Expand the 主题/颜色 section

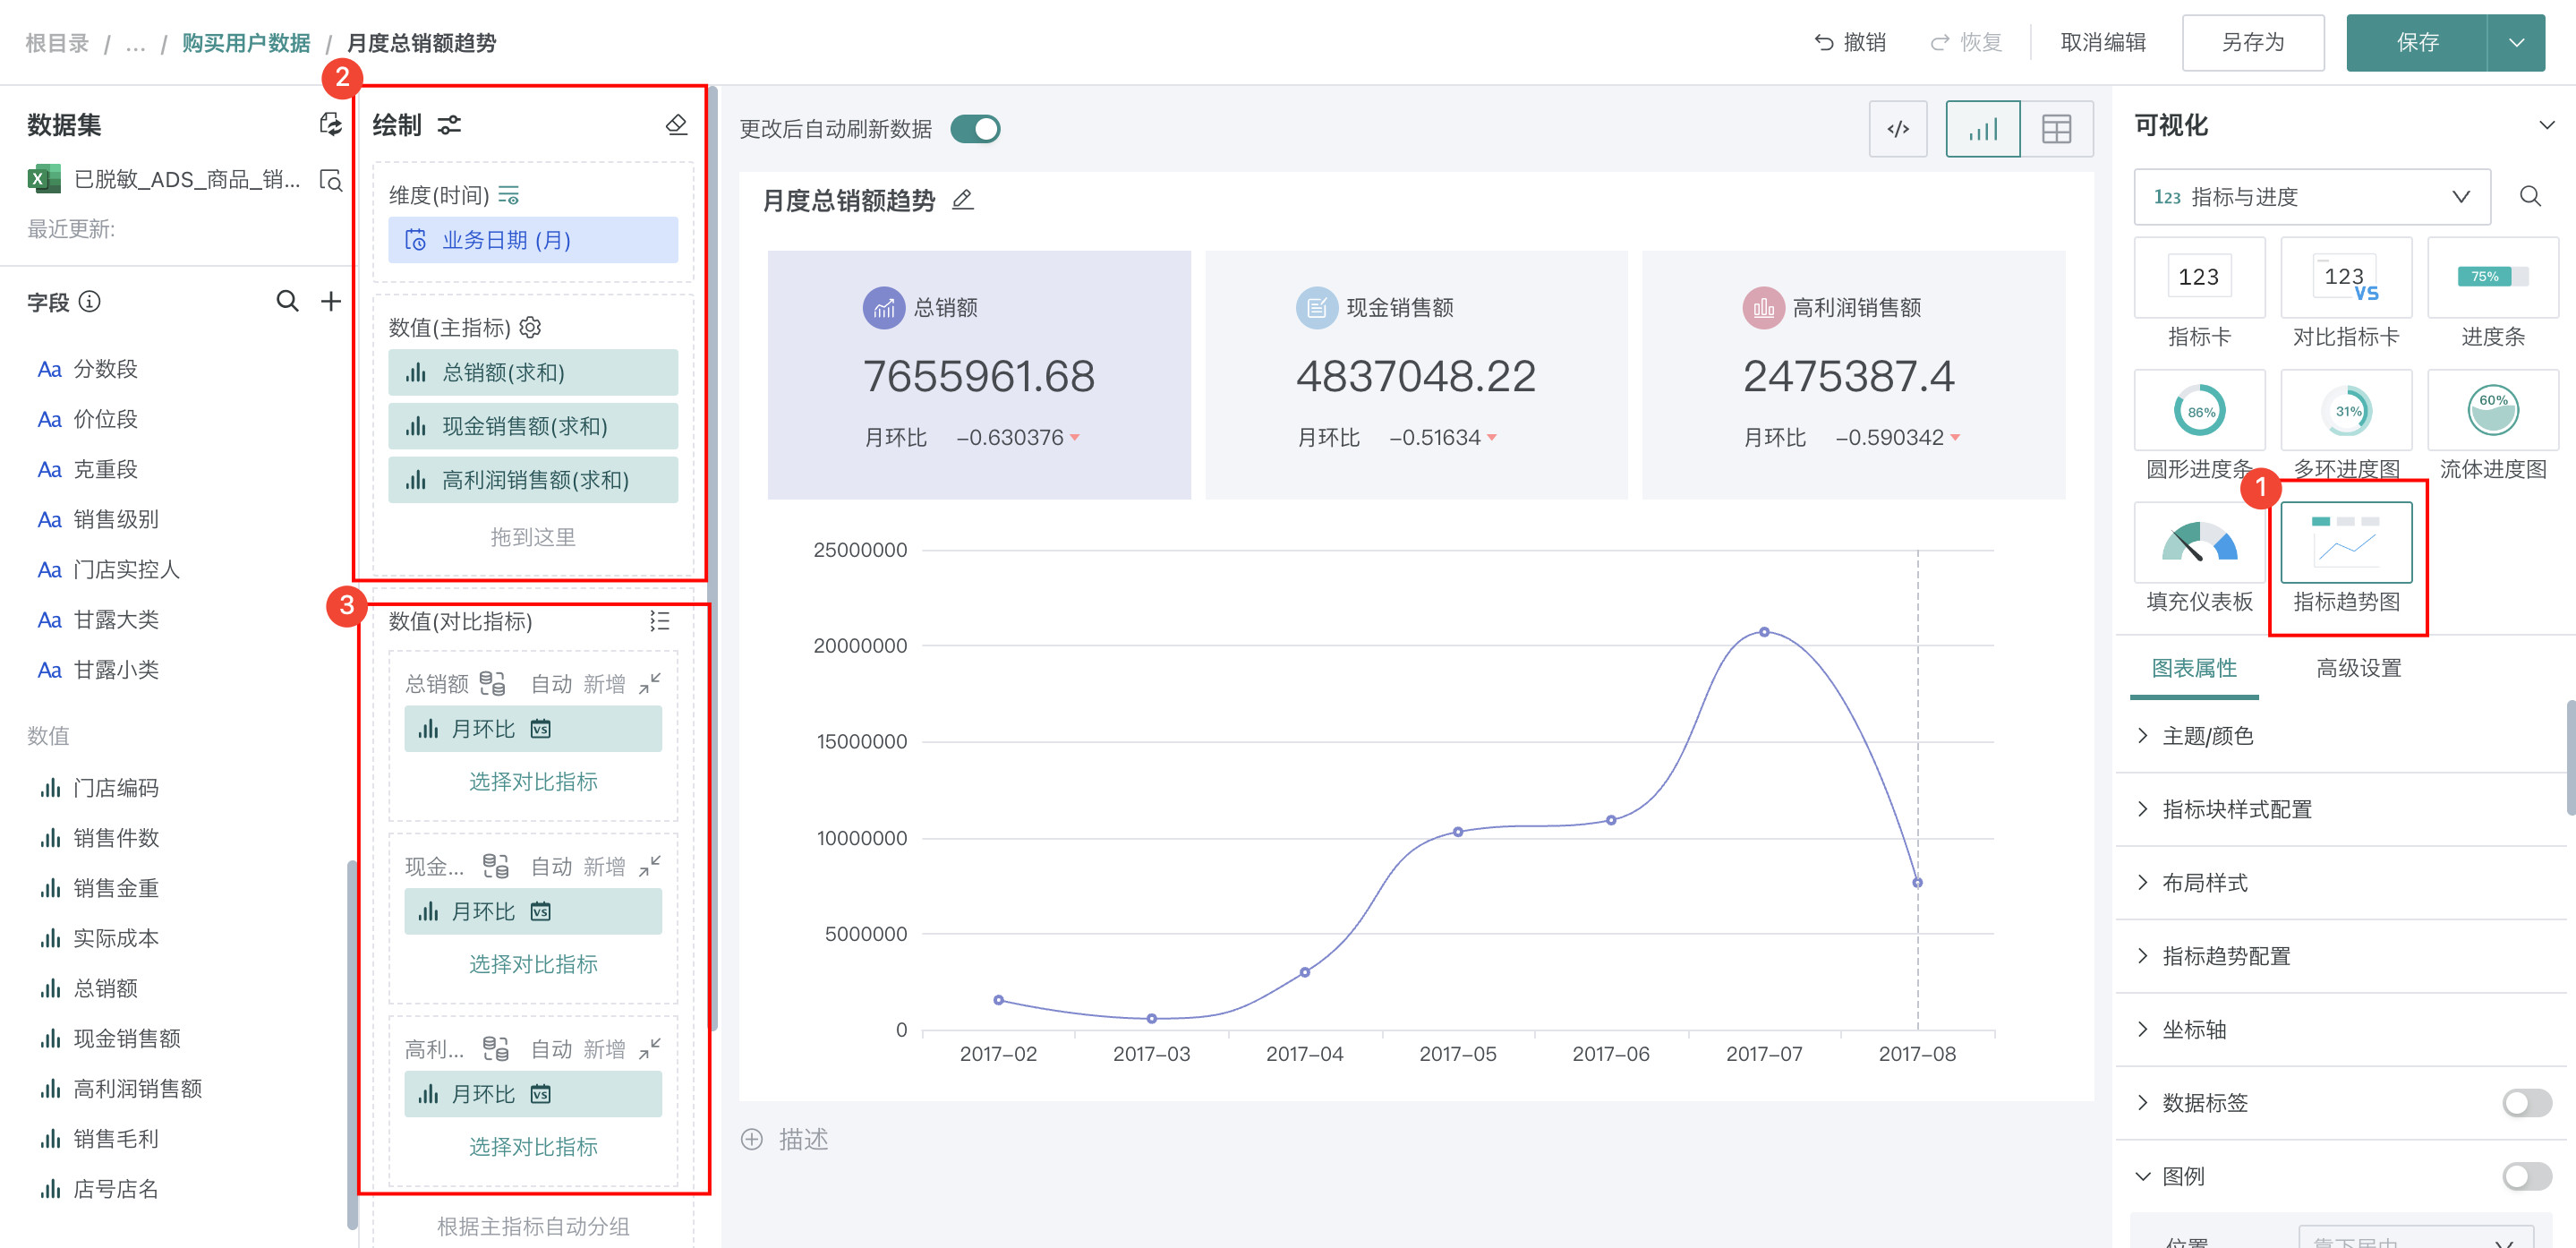click(2207, 736)
